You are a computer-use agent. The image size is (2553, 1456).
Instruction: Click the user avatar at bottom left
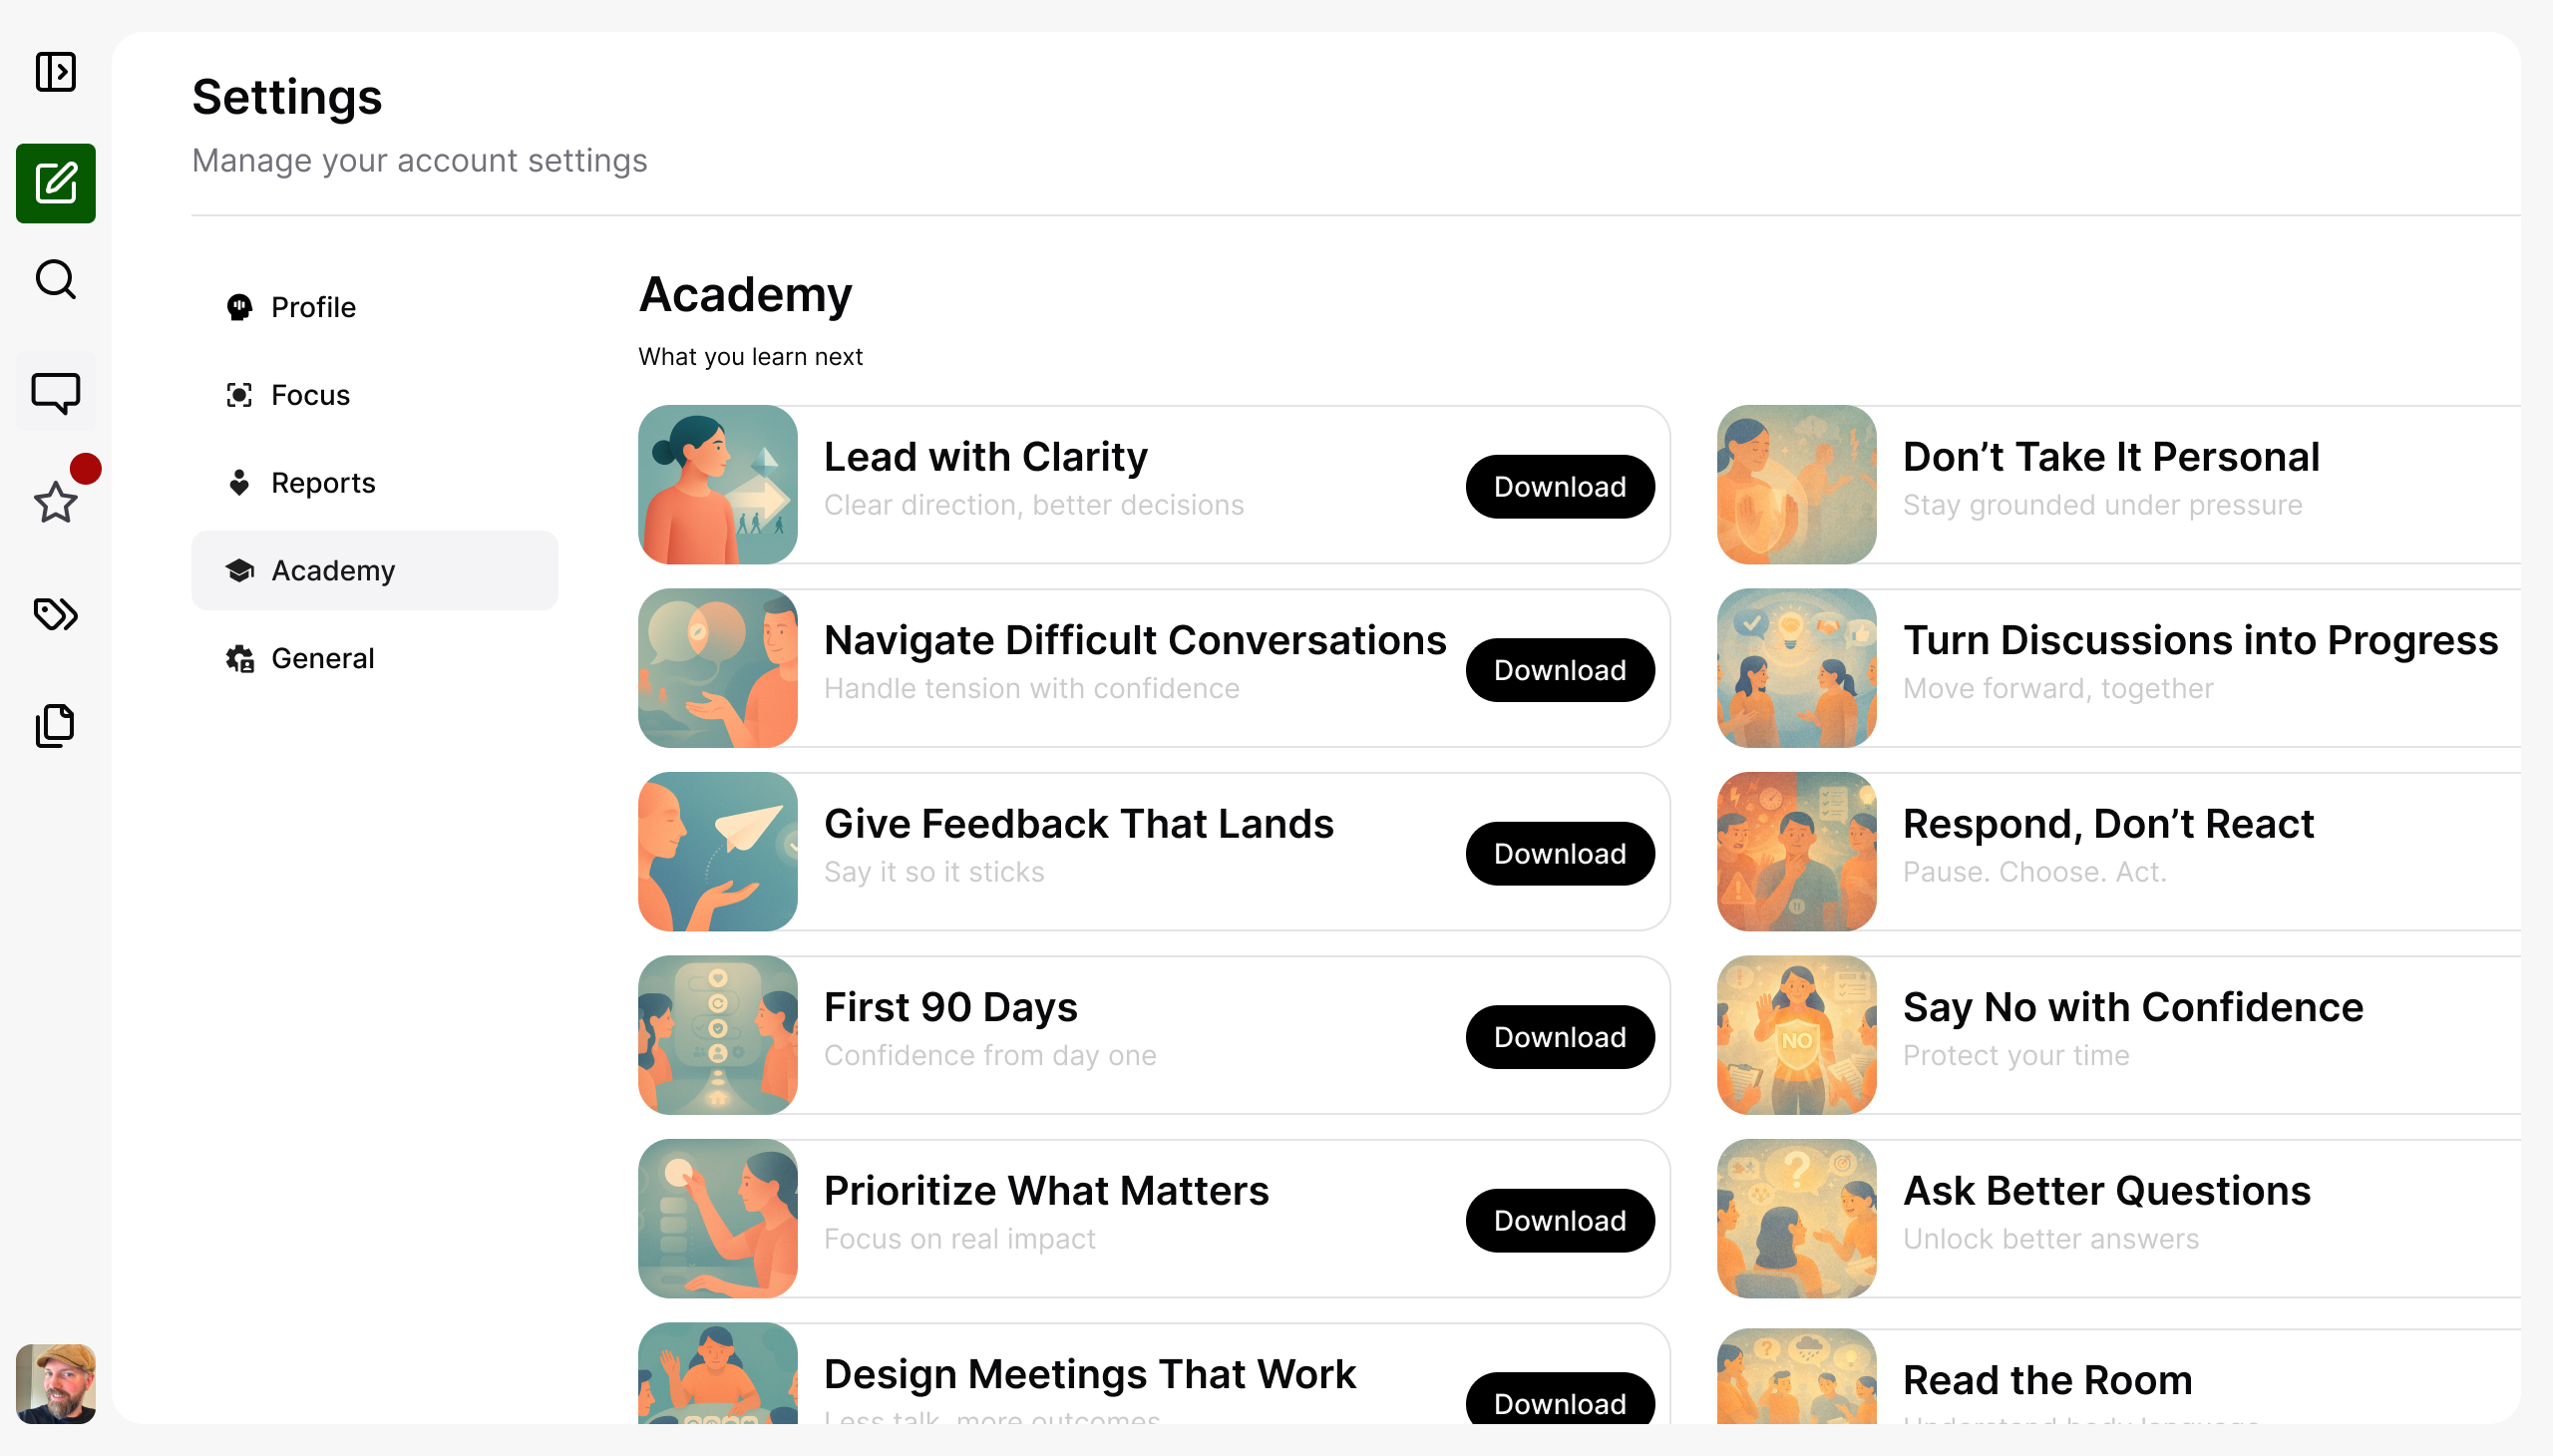55,1384
